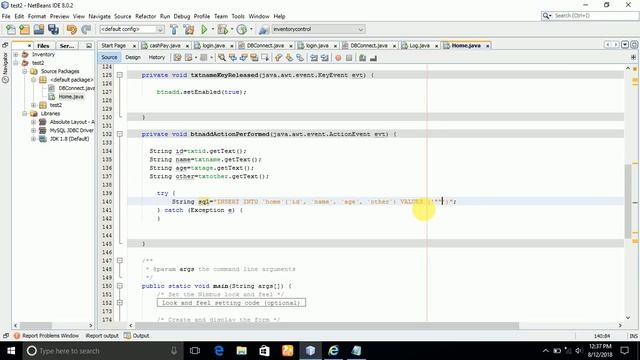Go to Previous Bookmark icon
Image resolution: width=640 pixels, height=360 pixels.
tap(278, 58)
